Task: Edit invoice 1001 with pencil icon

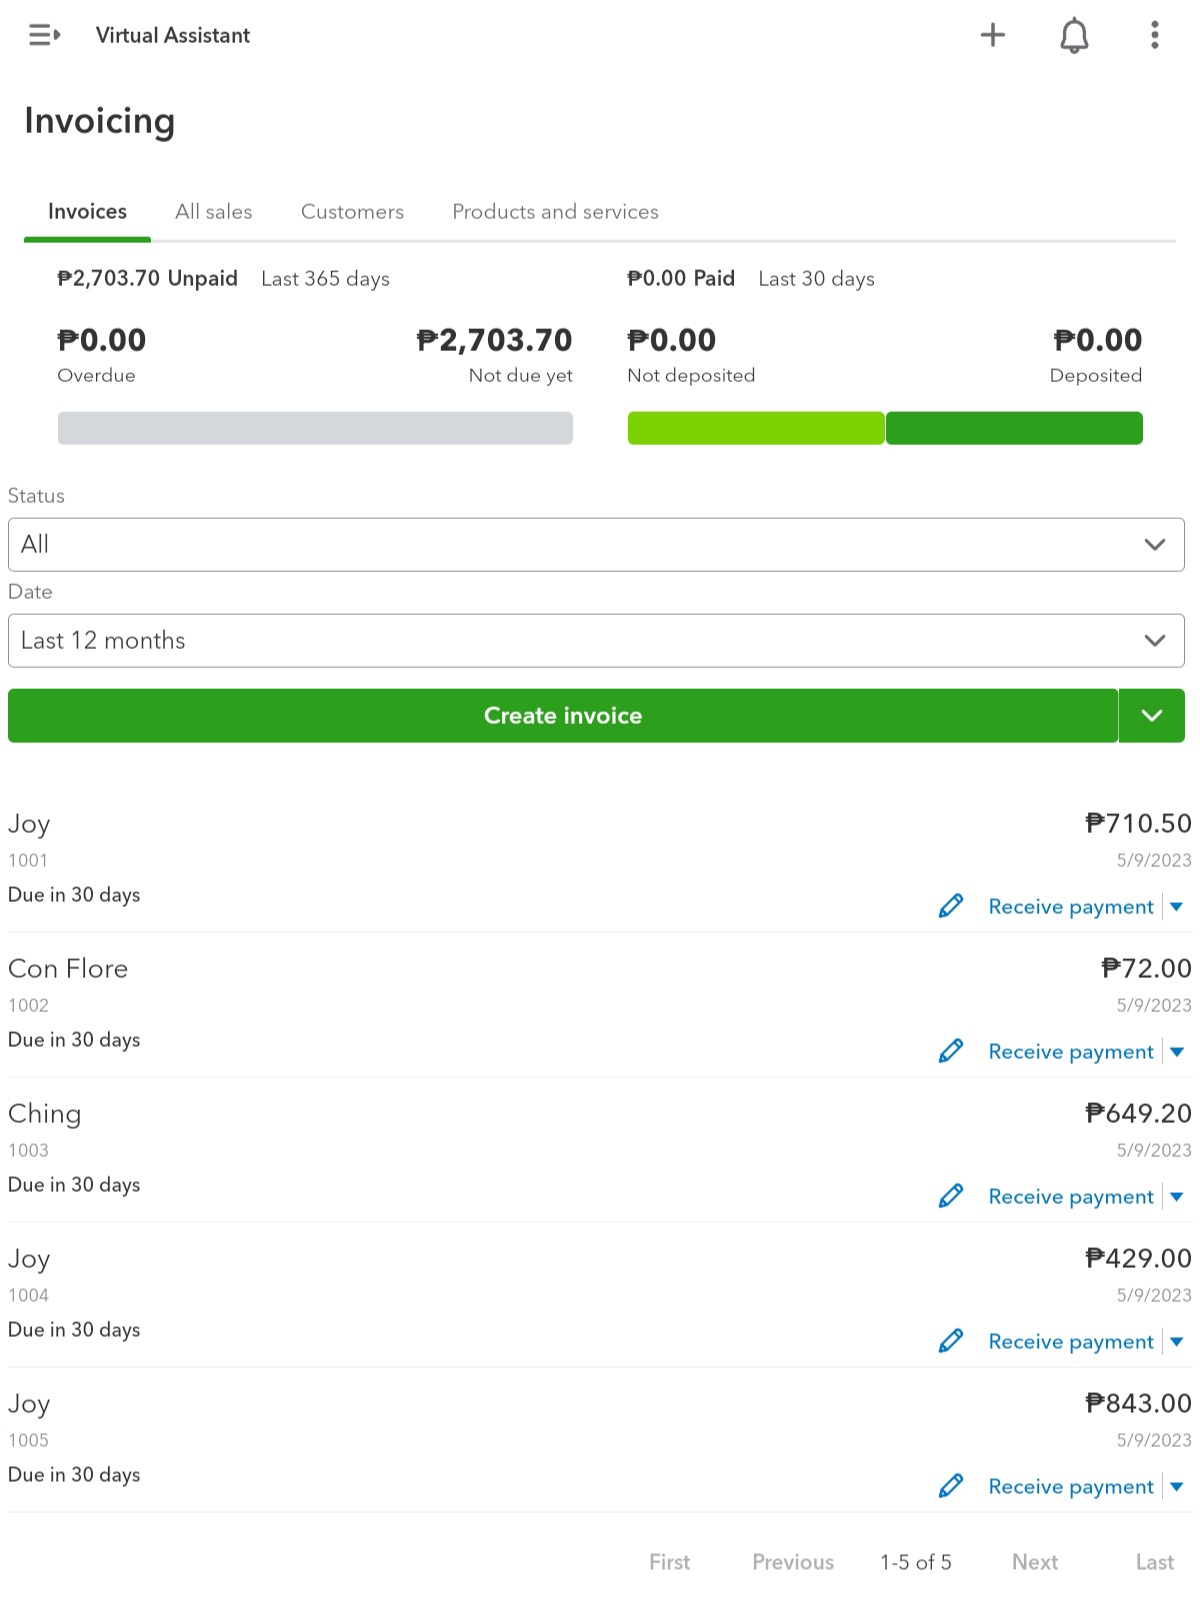Action: [x=951, y=906]
